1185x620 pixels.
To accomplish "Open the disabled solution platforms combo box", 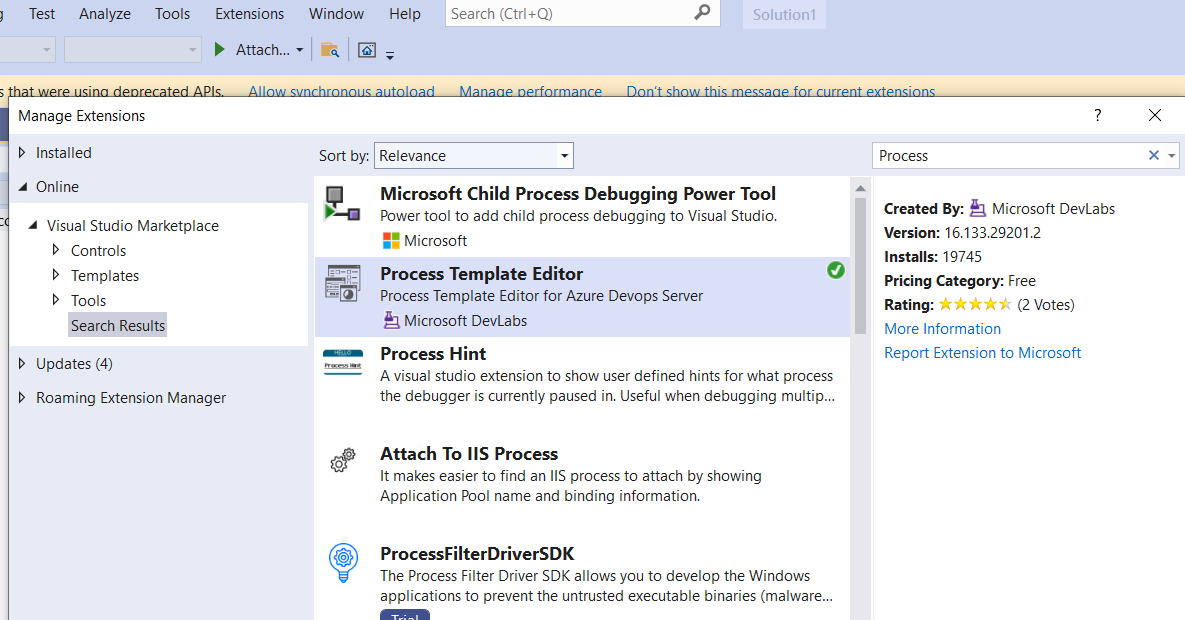I will click(x=133, y=50).
